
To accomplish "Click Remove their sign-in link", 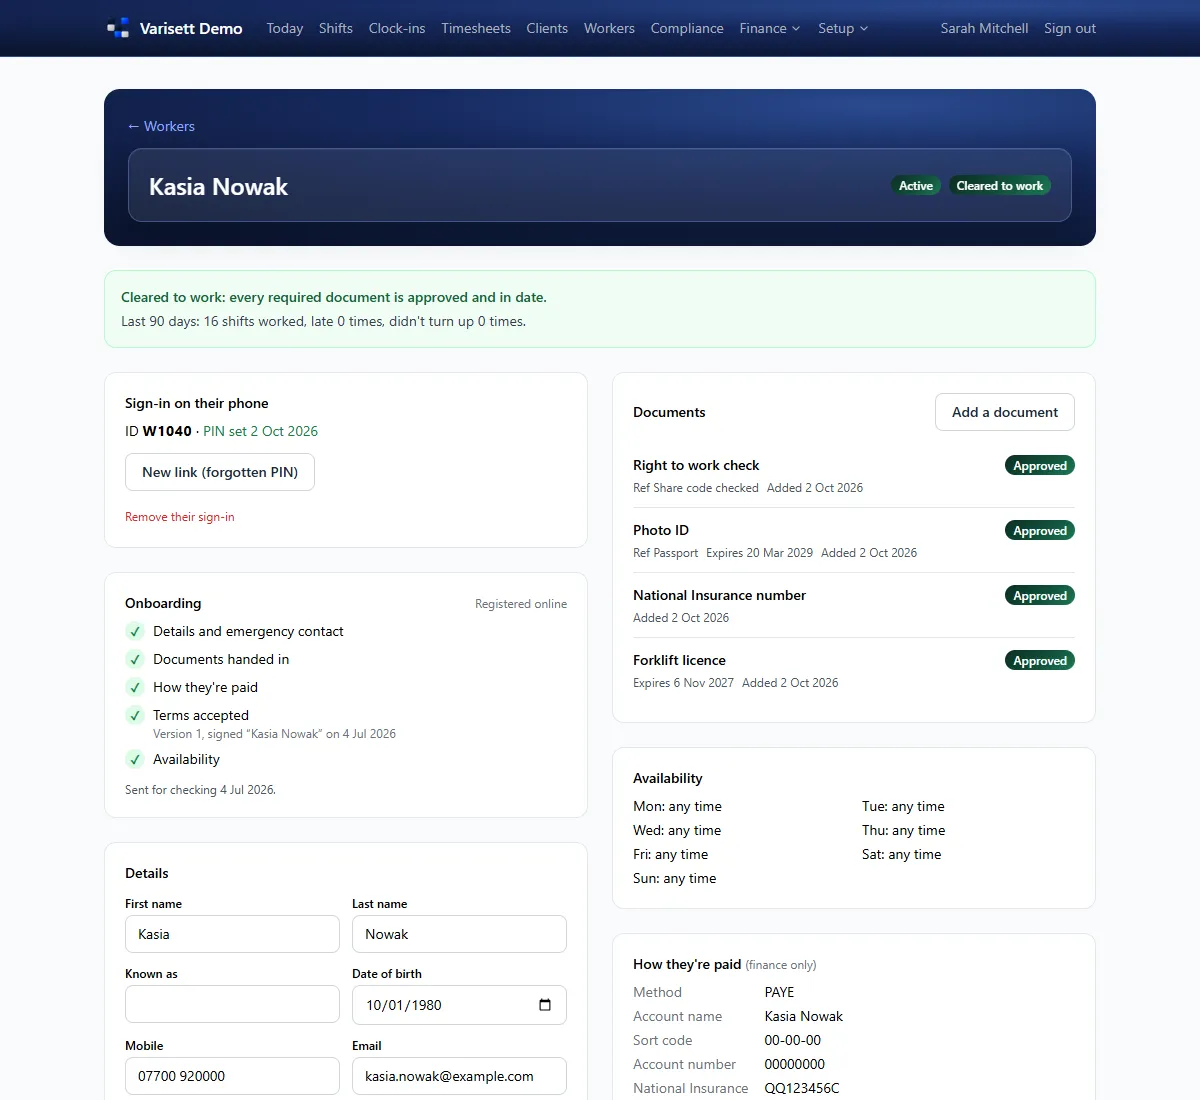I will tap(180, 517).
